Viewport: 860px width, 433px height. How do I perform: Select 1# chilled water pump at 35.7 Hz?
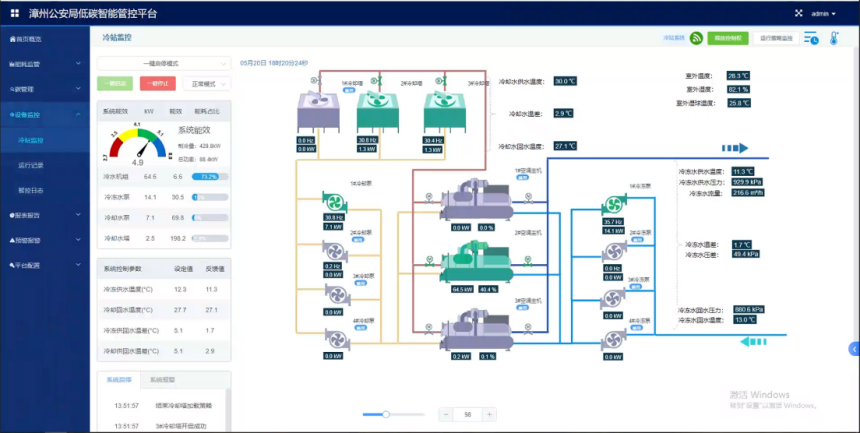click(x=614, y=206)
